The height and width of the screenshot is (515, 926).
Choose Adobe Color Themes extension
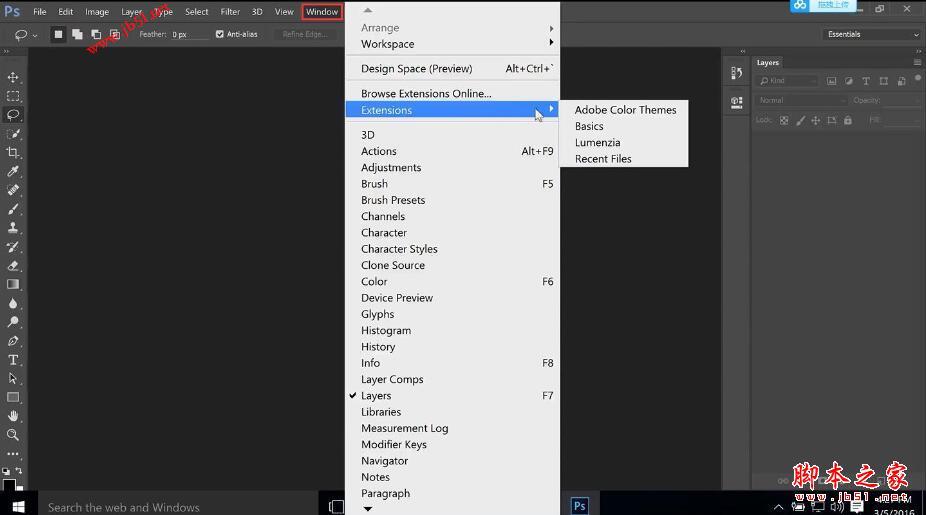625,110
